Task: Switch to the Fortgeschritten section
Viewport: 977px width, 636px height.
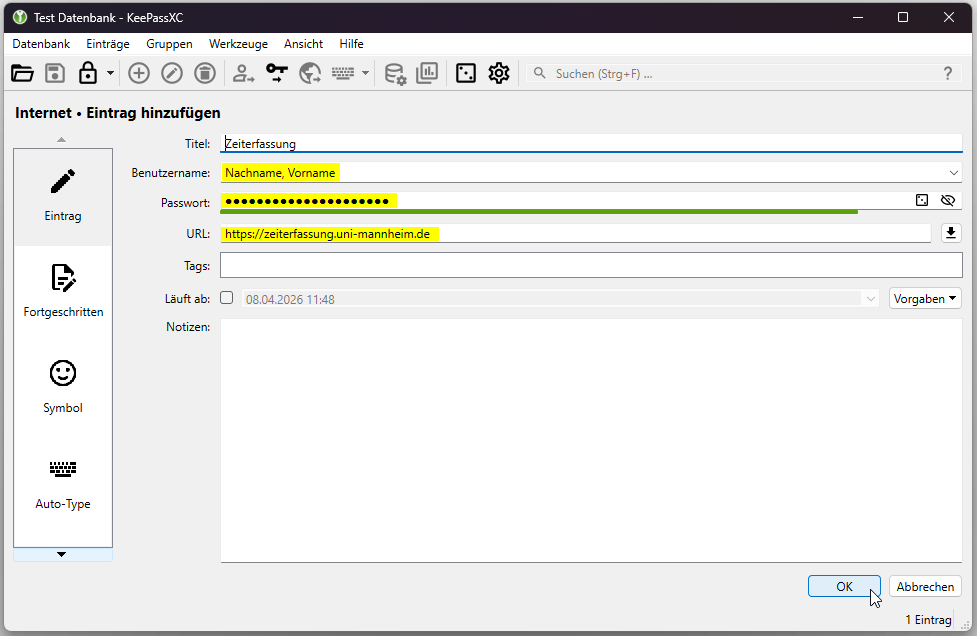Action: 63,293
